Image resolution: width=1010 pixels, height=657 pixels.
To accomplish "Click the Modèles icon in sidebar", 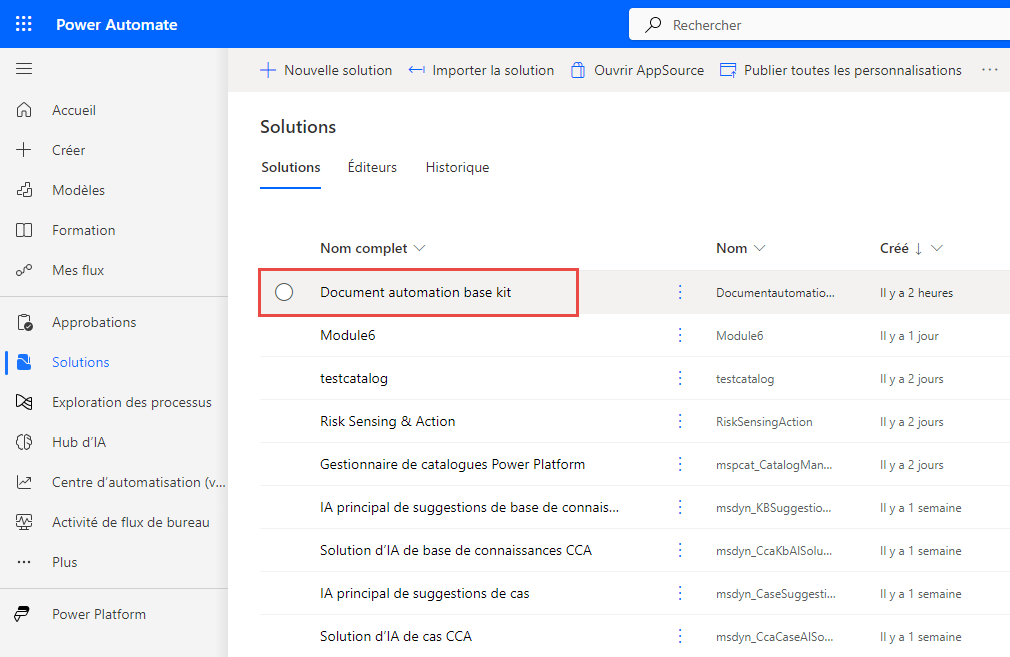I will (x=24, y=190).
